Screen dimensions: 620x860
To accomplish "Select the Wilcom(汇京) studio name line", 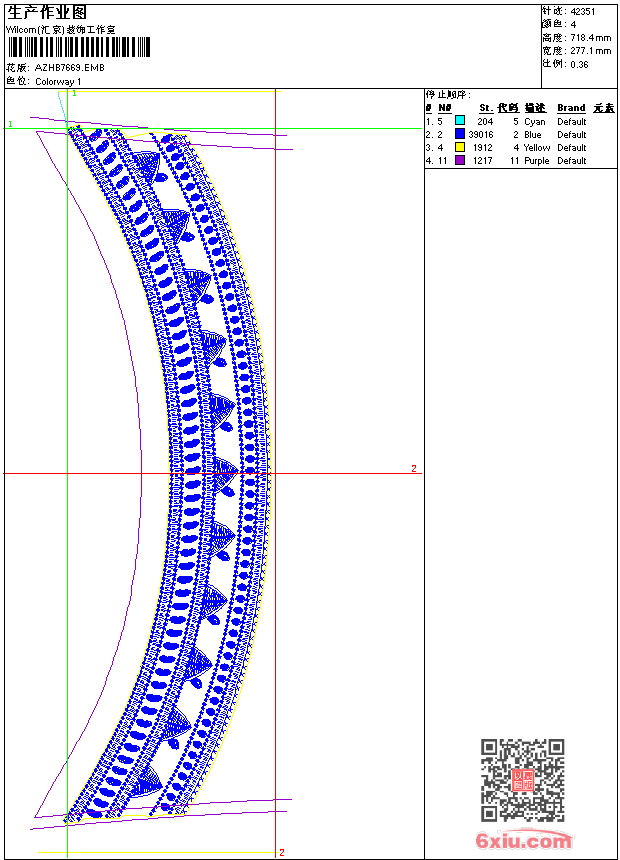I will point(61,30).
